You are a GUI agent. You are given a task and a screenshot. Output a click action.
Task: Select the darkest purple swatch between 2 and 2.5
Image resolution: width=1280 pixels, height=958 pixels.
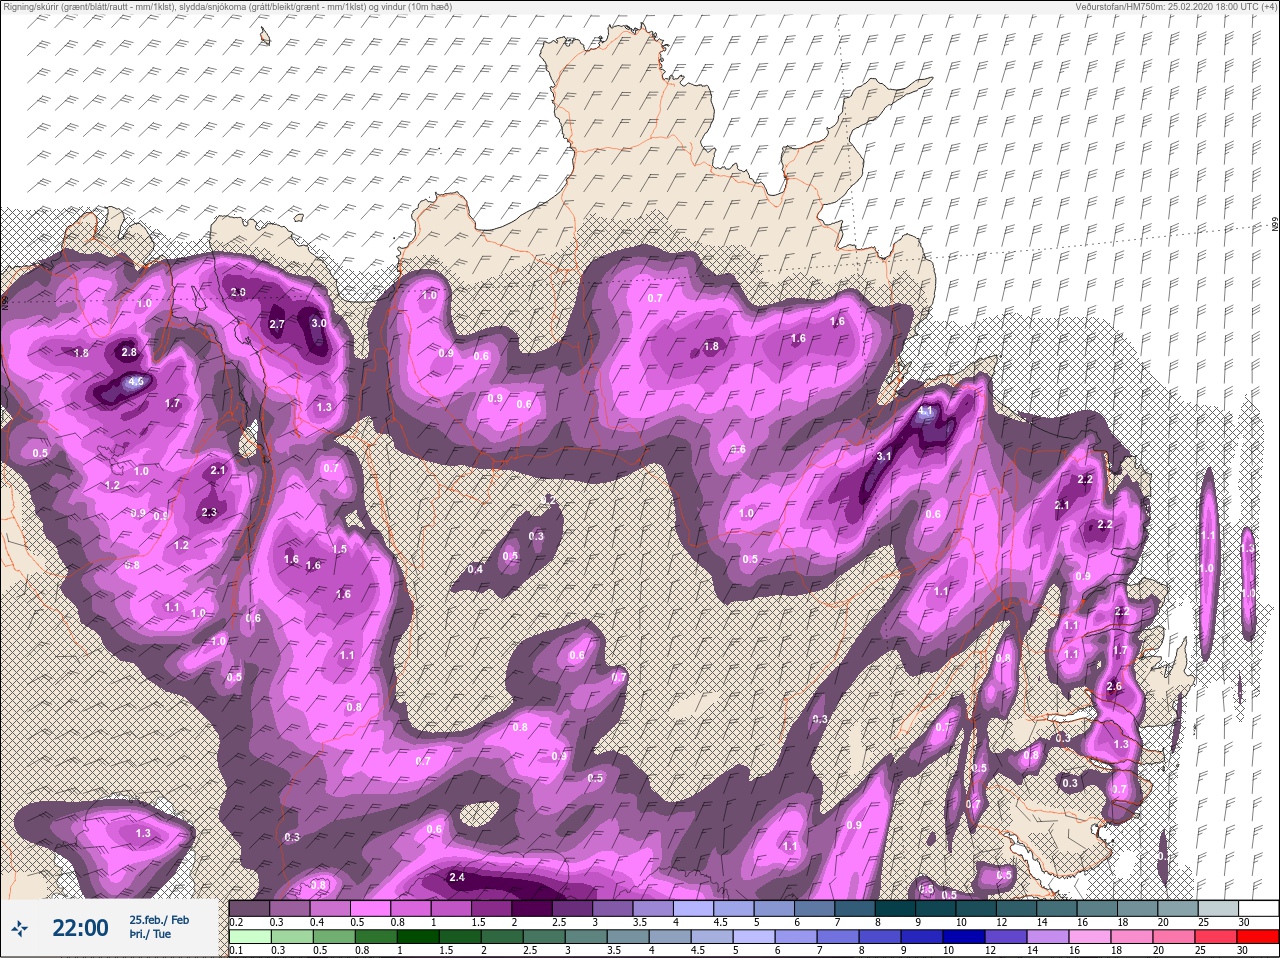point(534,908)
